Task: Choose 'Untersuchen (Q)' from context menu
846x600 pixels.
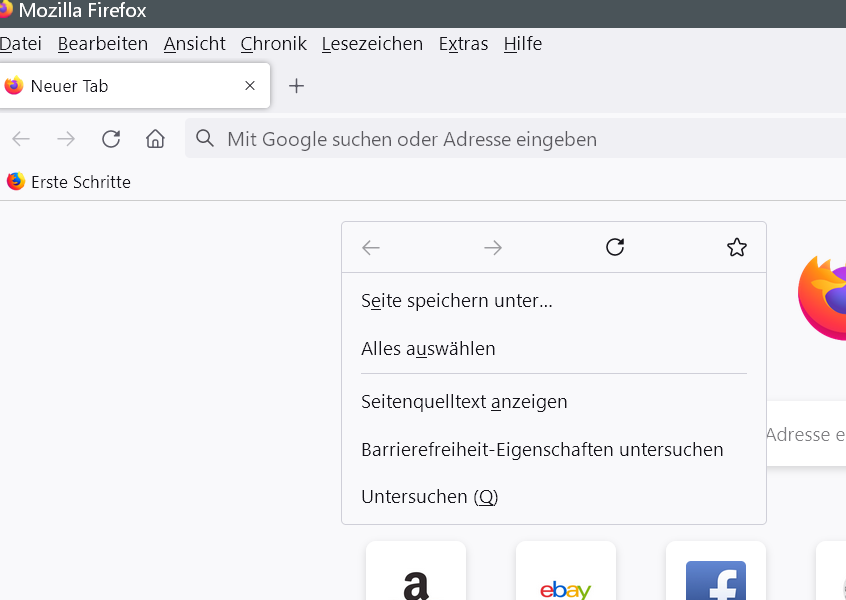Action: click(x=430, y=497)
